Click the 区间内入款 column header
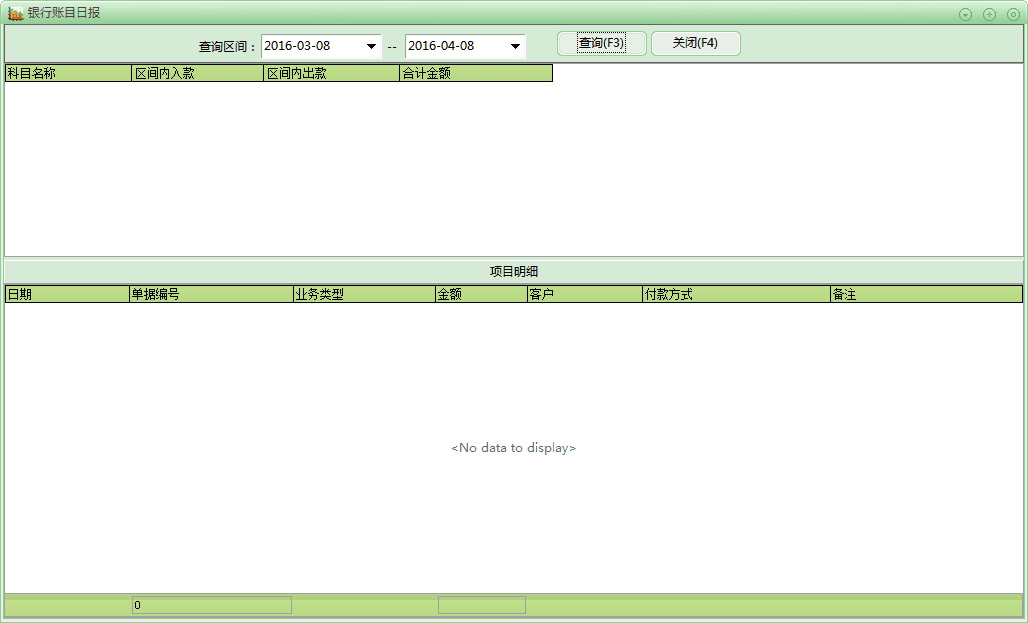1028x623 pixels. (197, 73)
